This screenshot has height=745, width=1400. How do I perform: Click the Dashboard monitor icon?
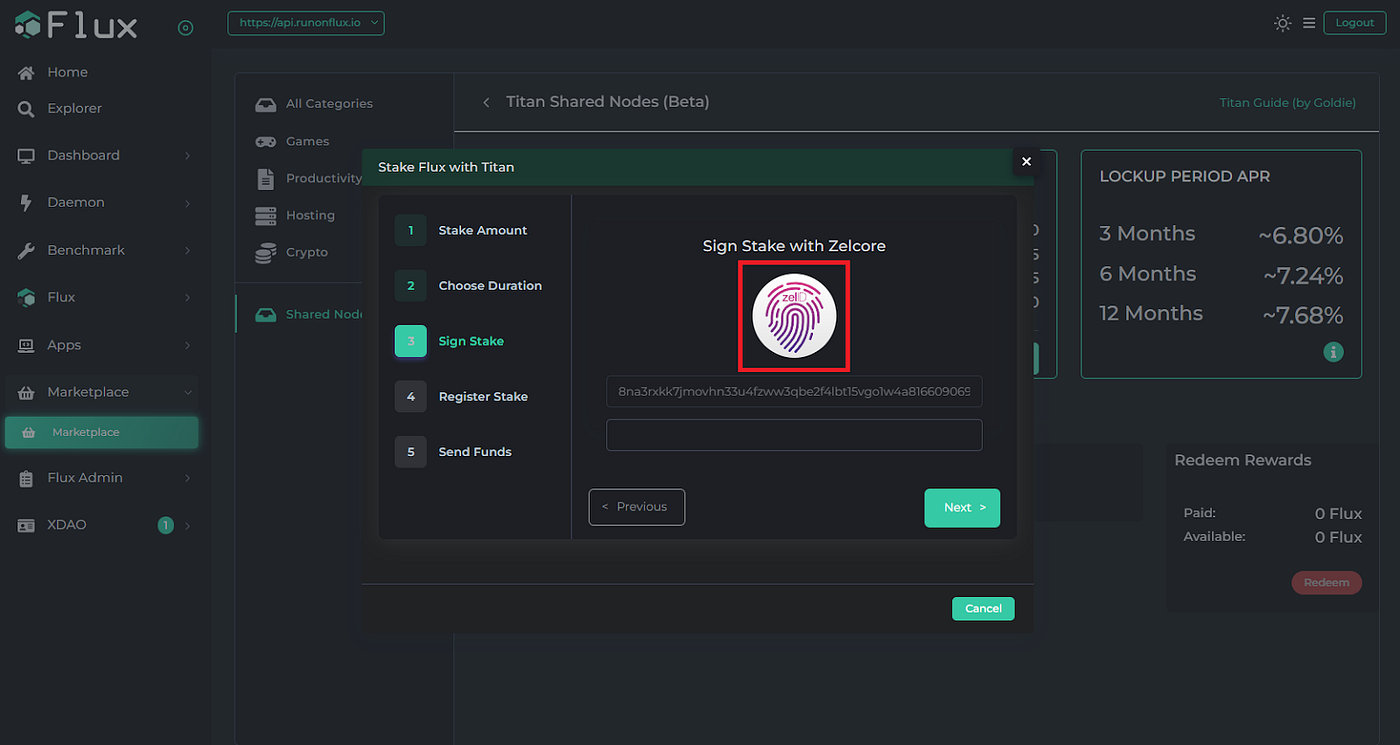[x=26, y=155]
